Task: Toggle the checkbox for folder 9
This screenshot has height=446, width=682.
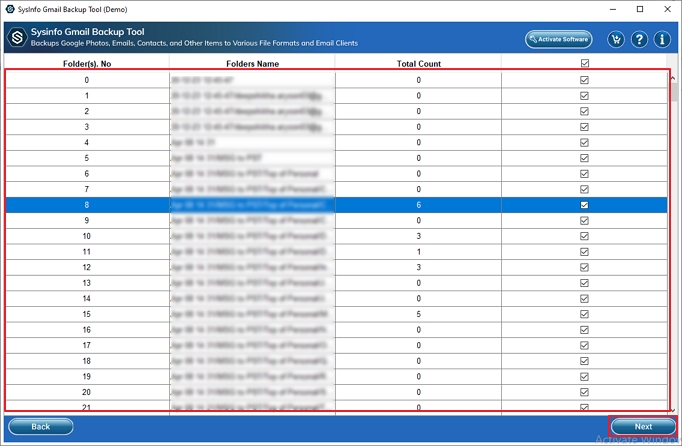Action: 584,221
